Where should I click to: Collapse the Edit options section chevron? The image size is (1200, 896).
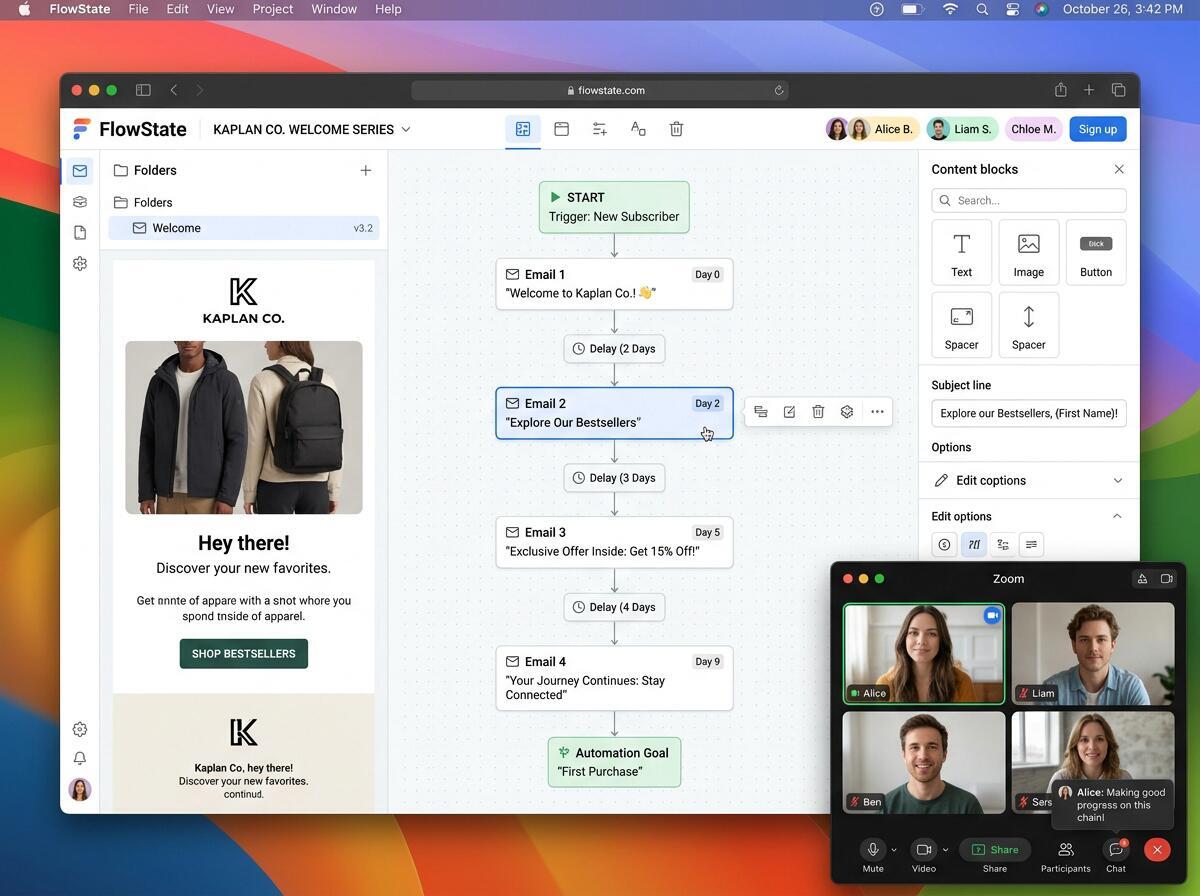(1117, 516)
